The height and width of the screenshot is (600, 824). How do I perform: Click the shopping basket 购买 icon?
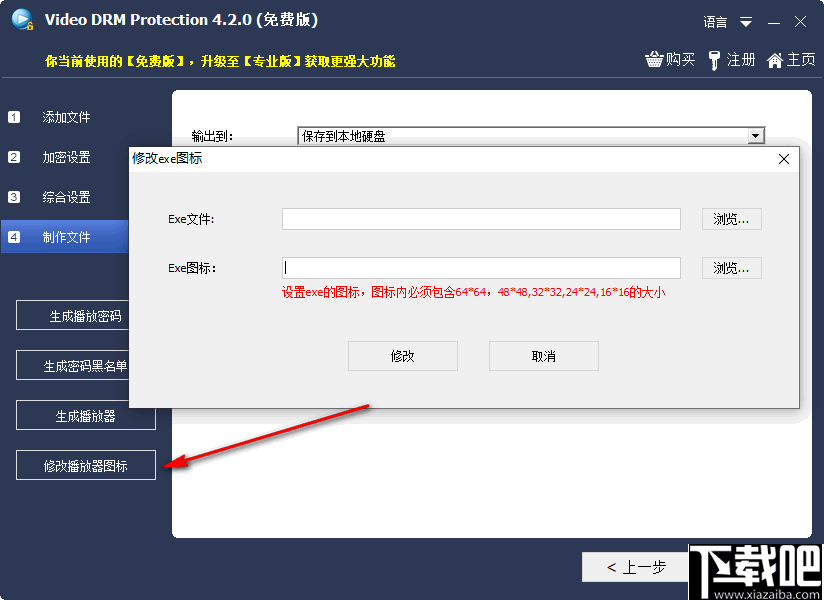click(657, 59)
